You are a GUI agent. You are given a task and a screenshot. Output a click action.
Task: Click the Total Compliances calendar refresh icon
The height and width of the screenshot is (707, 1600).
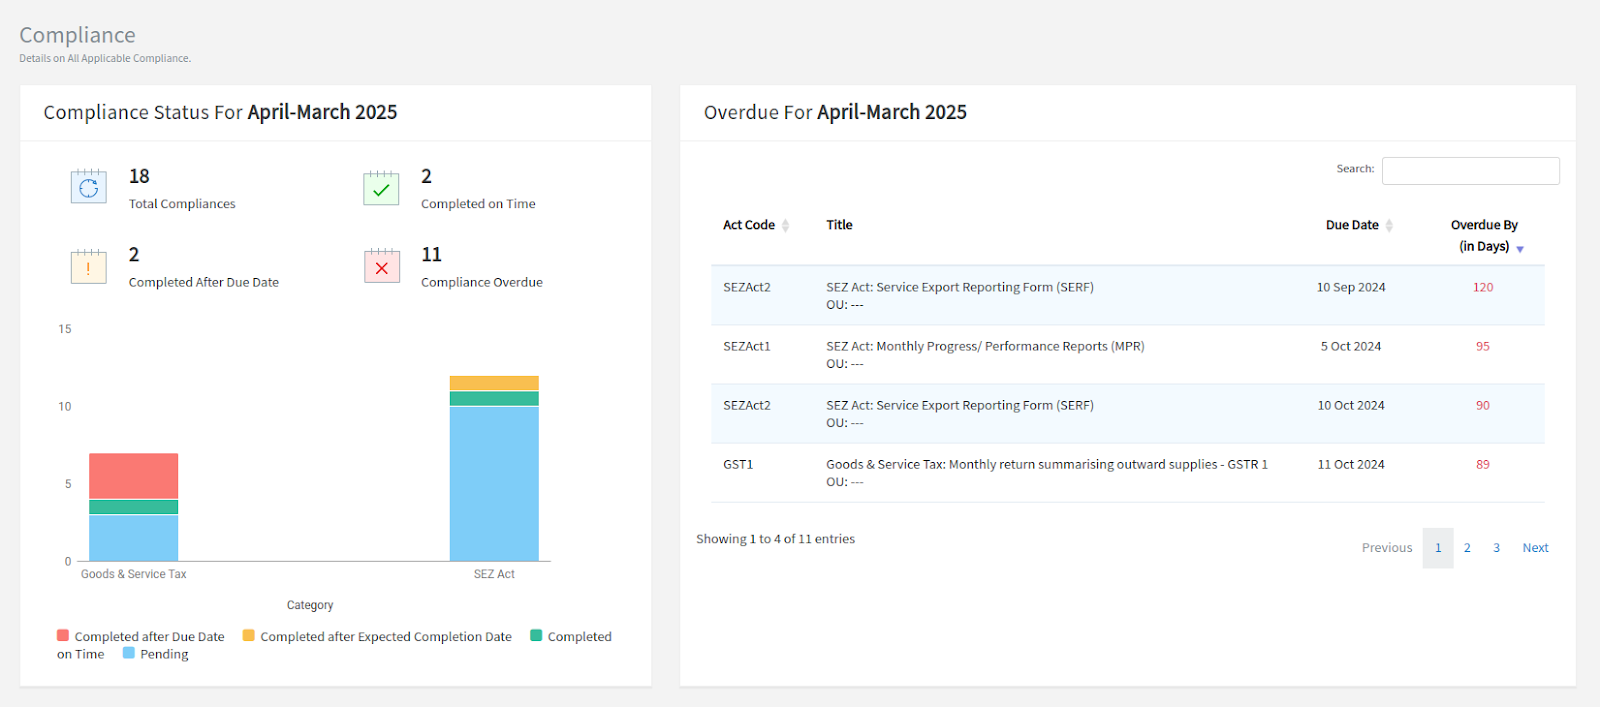click(x=88, y=187)
